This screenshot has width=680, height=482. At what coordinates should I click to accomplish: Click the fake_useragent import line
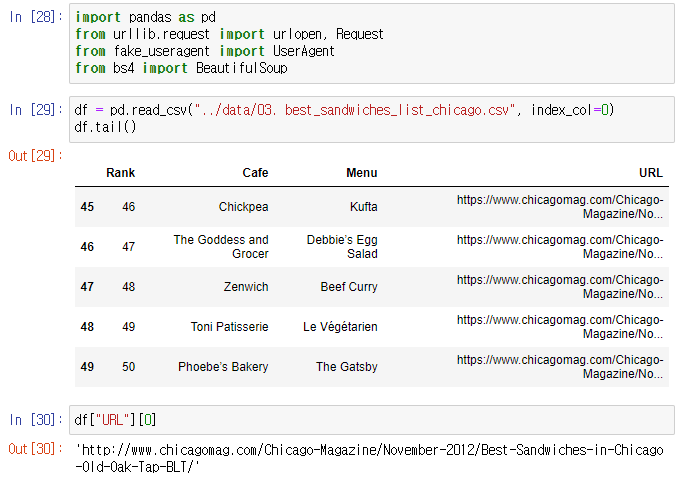(205, 51)
